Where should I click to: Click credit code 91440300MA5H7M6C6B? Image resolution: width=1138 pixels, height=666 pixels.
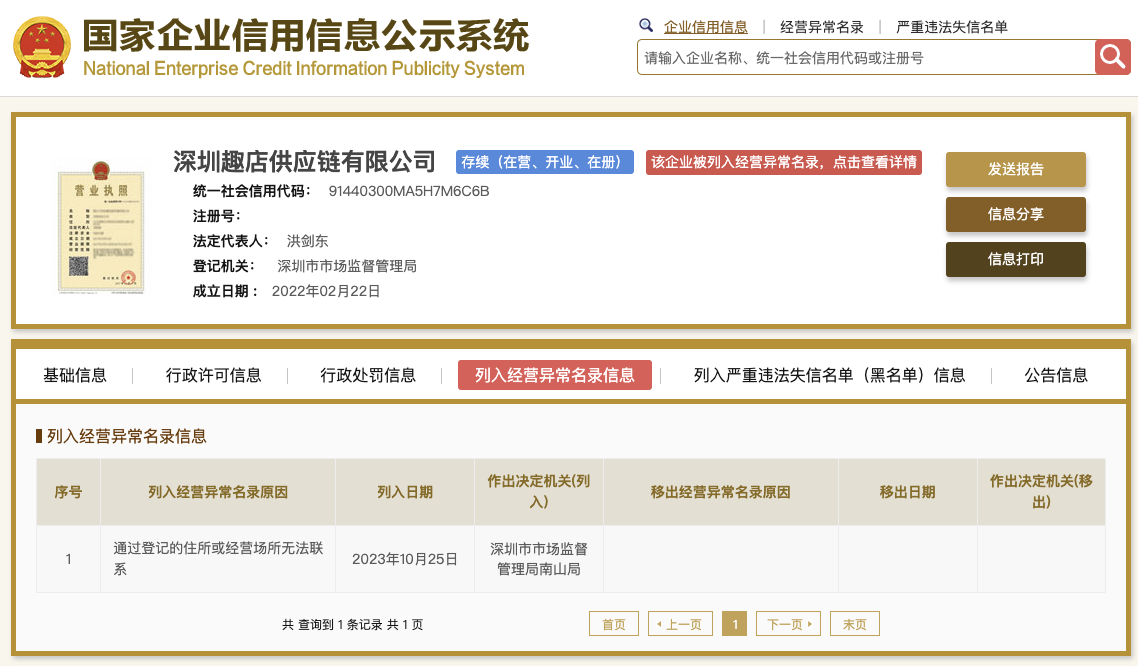(x=409, y=191)
